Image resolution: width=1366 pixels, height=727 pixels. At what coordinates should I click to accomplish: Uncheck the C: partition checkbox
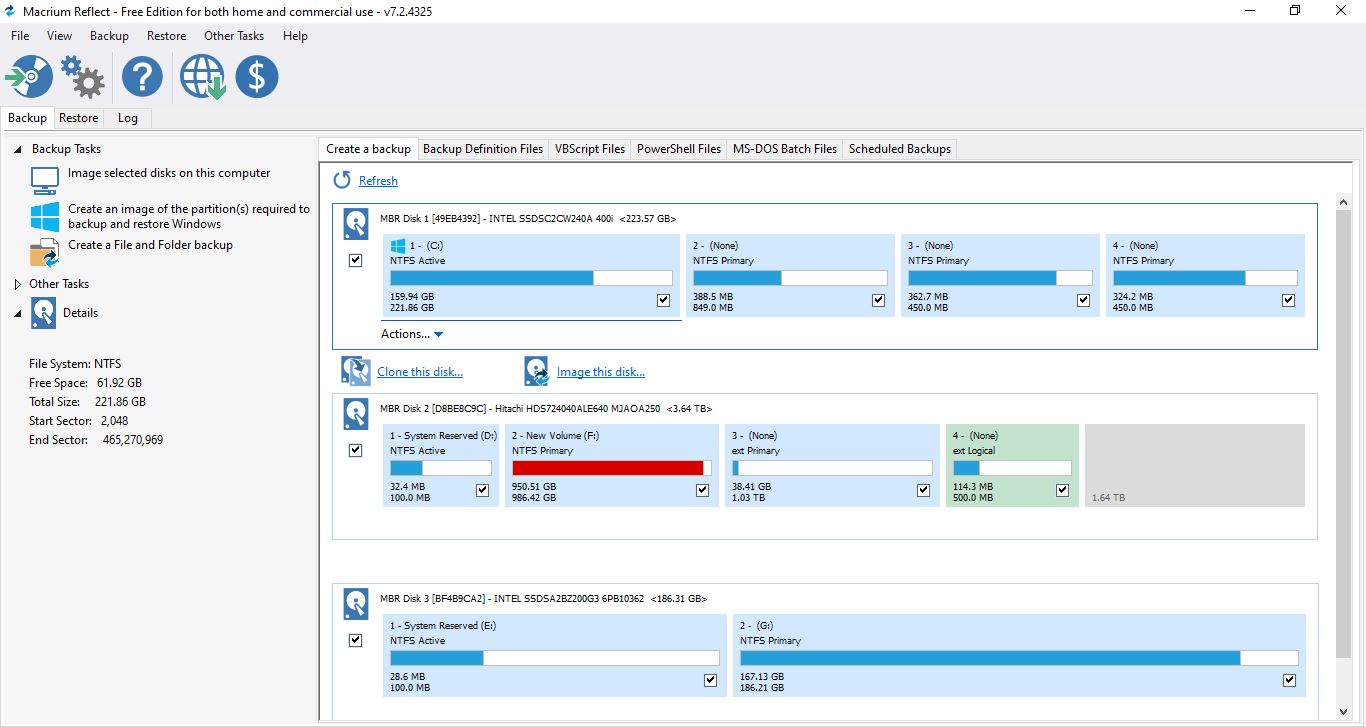point(663,300)
